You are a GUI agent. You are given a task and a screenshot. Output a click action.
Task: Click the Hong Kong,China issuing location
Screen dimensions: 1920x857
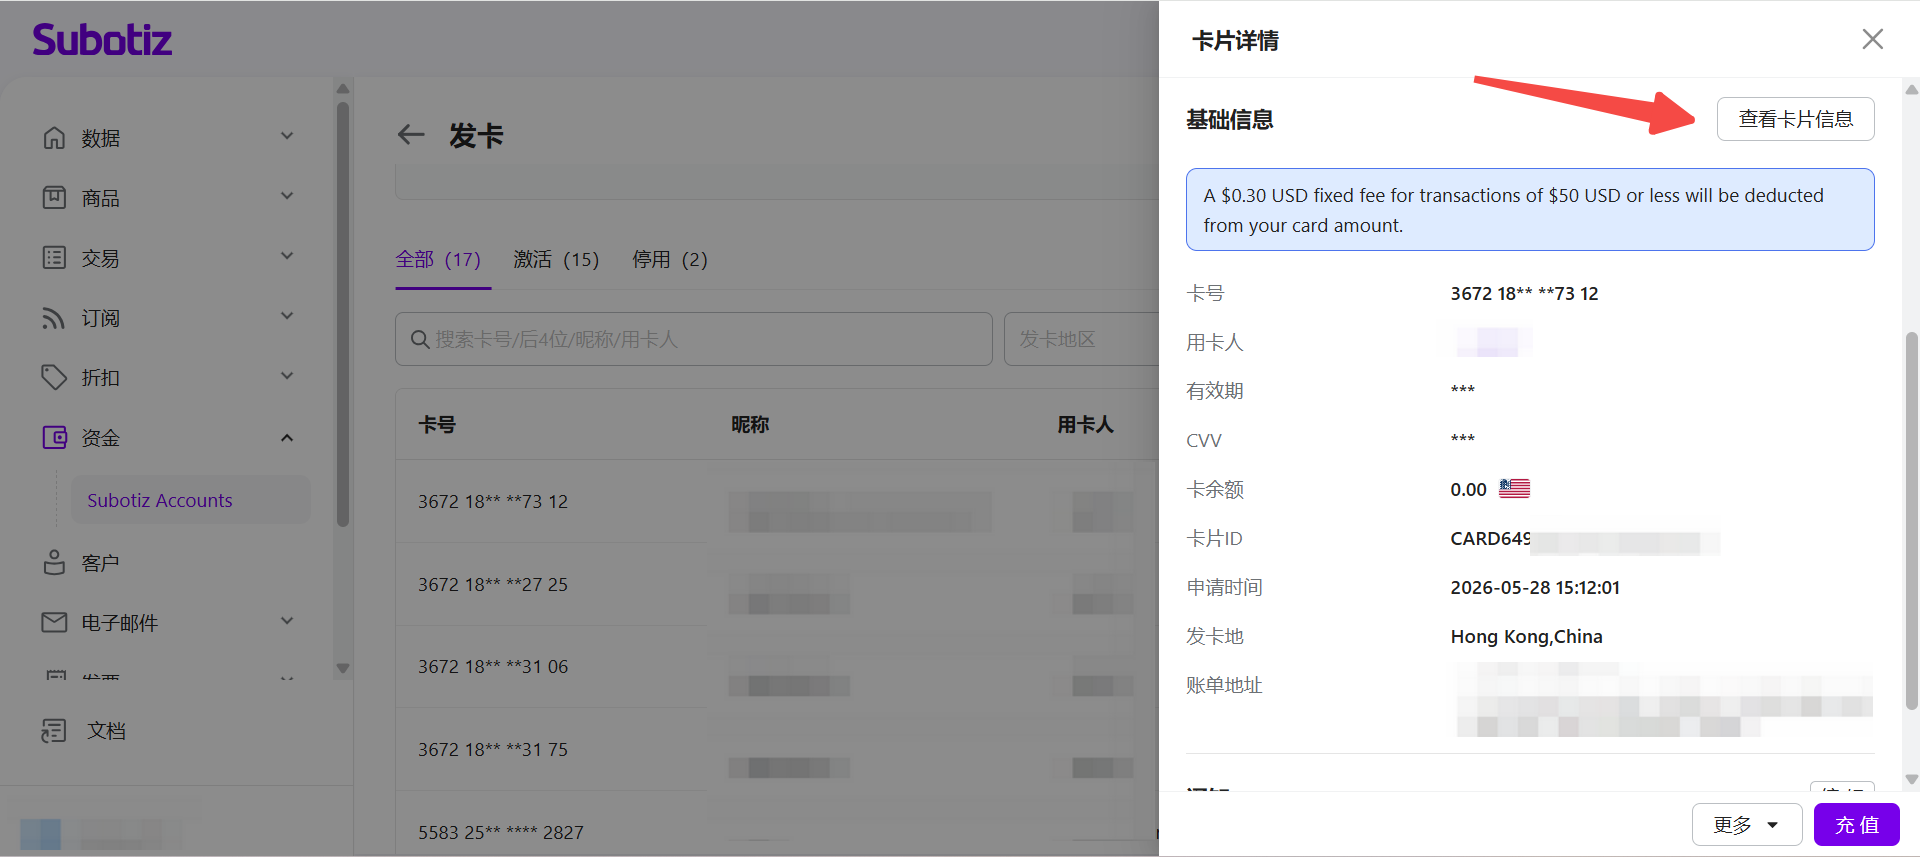tap(1526, 637)
